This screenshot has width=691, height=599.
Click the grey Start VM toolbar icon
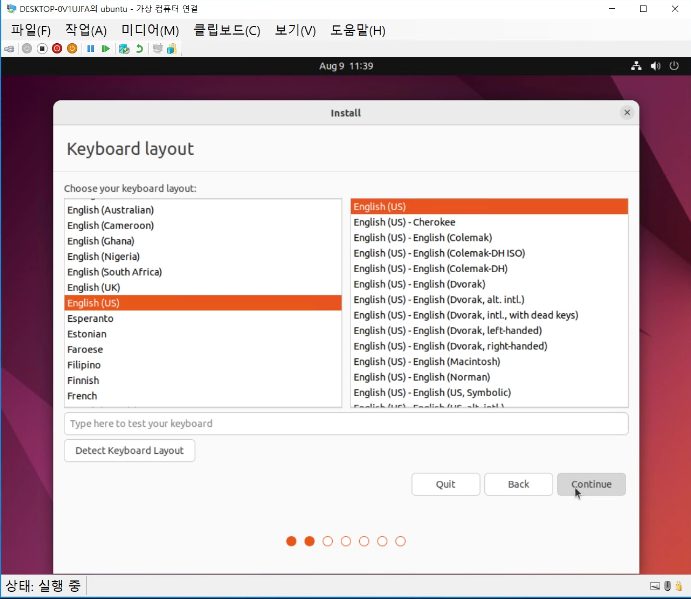pyautogui.click(x=27, y=48)
